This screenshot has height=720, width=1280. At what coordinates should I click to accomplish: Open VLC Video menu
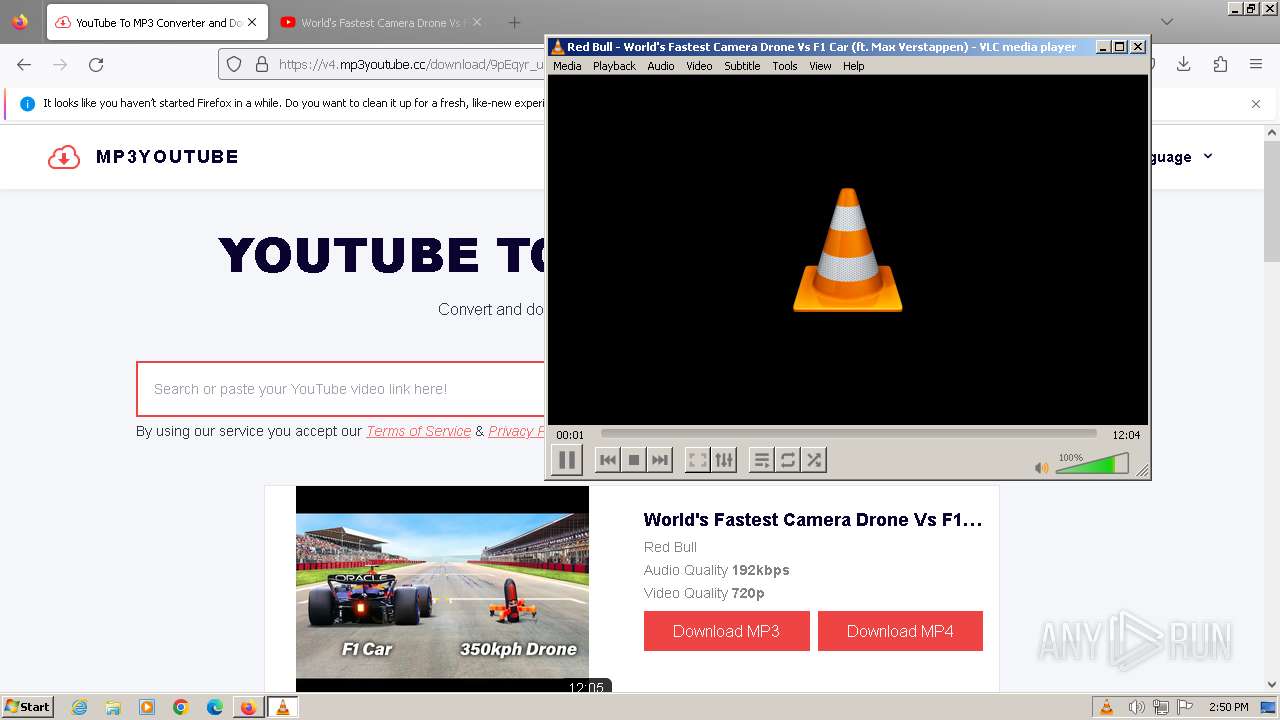(699, 66)
